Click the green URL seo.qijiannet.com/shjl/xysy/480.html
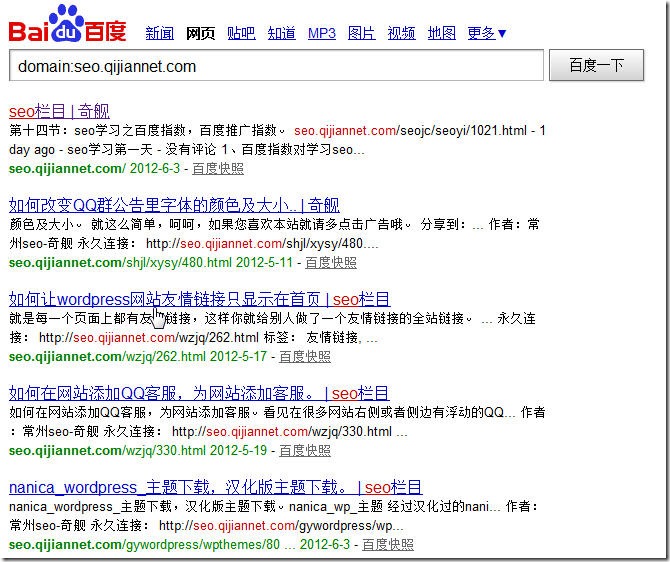This screenshot has height=562, width=670. [120, 262]
